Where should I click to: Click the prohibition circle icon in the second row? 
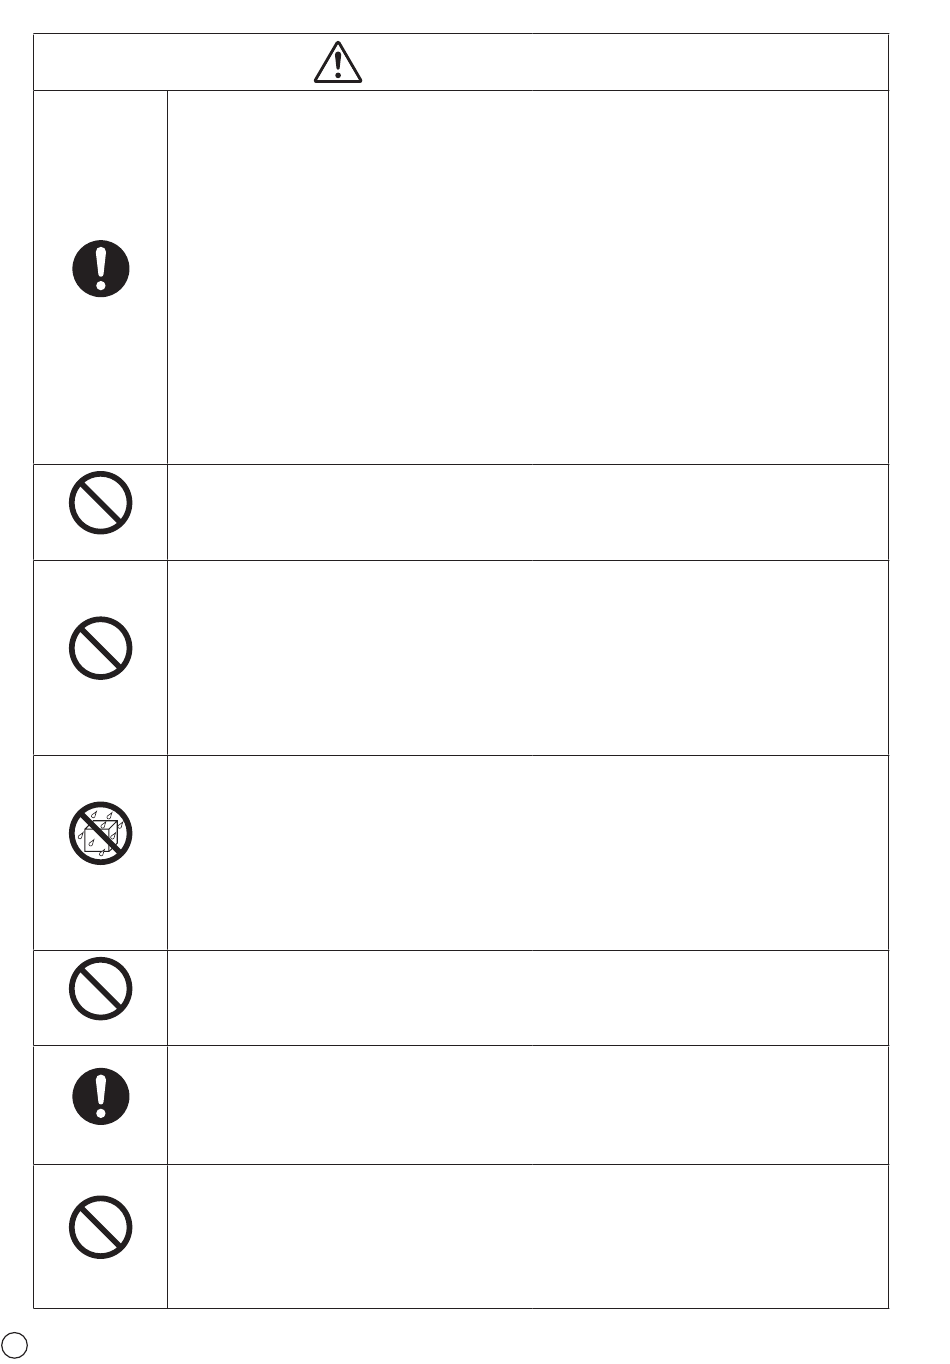(x=101, y=502)
